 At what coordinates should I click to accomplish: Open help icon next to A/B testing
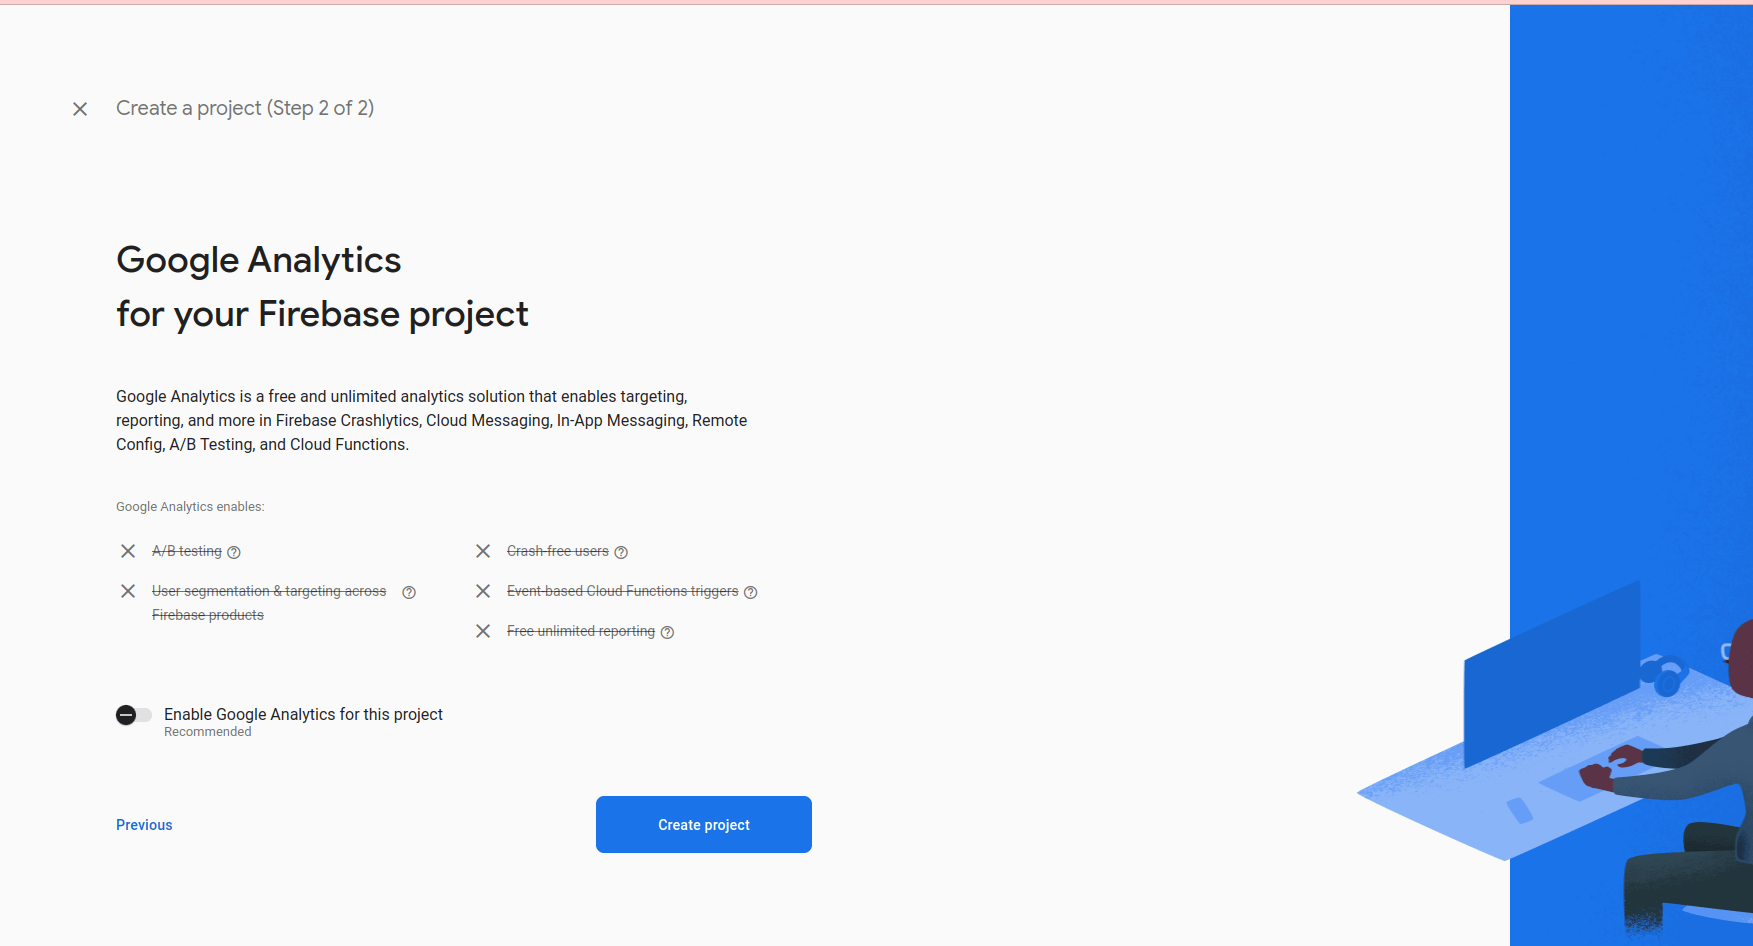[234, 552]
